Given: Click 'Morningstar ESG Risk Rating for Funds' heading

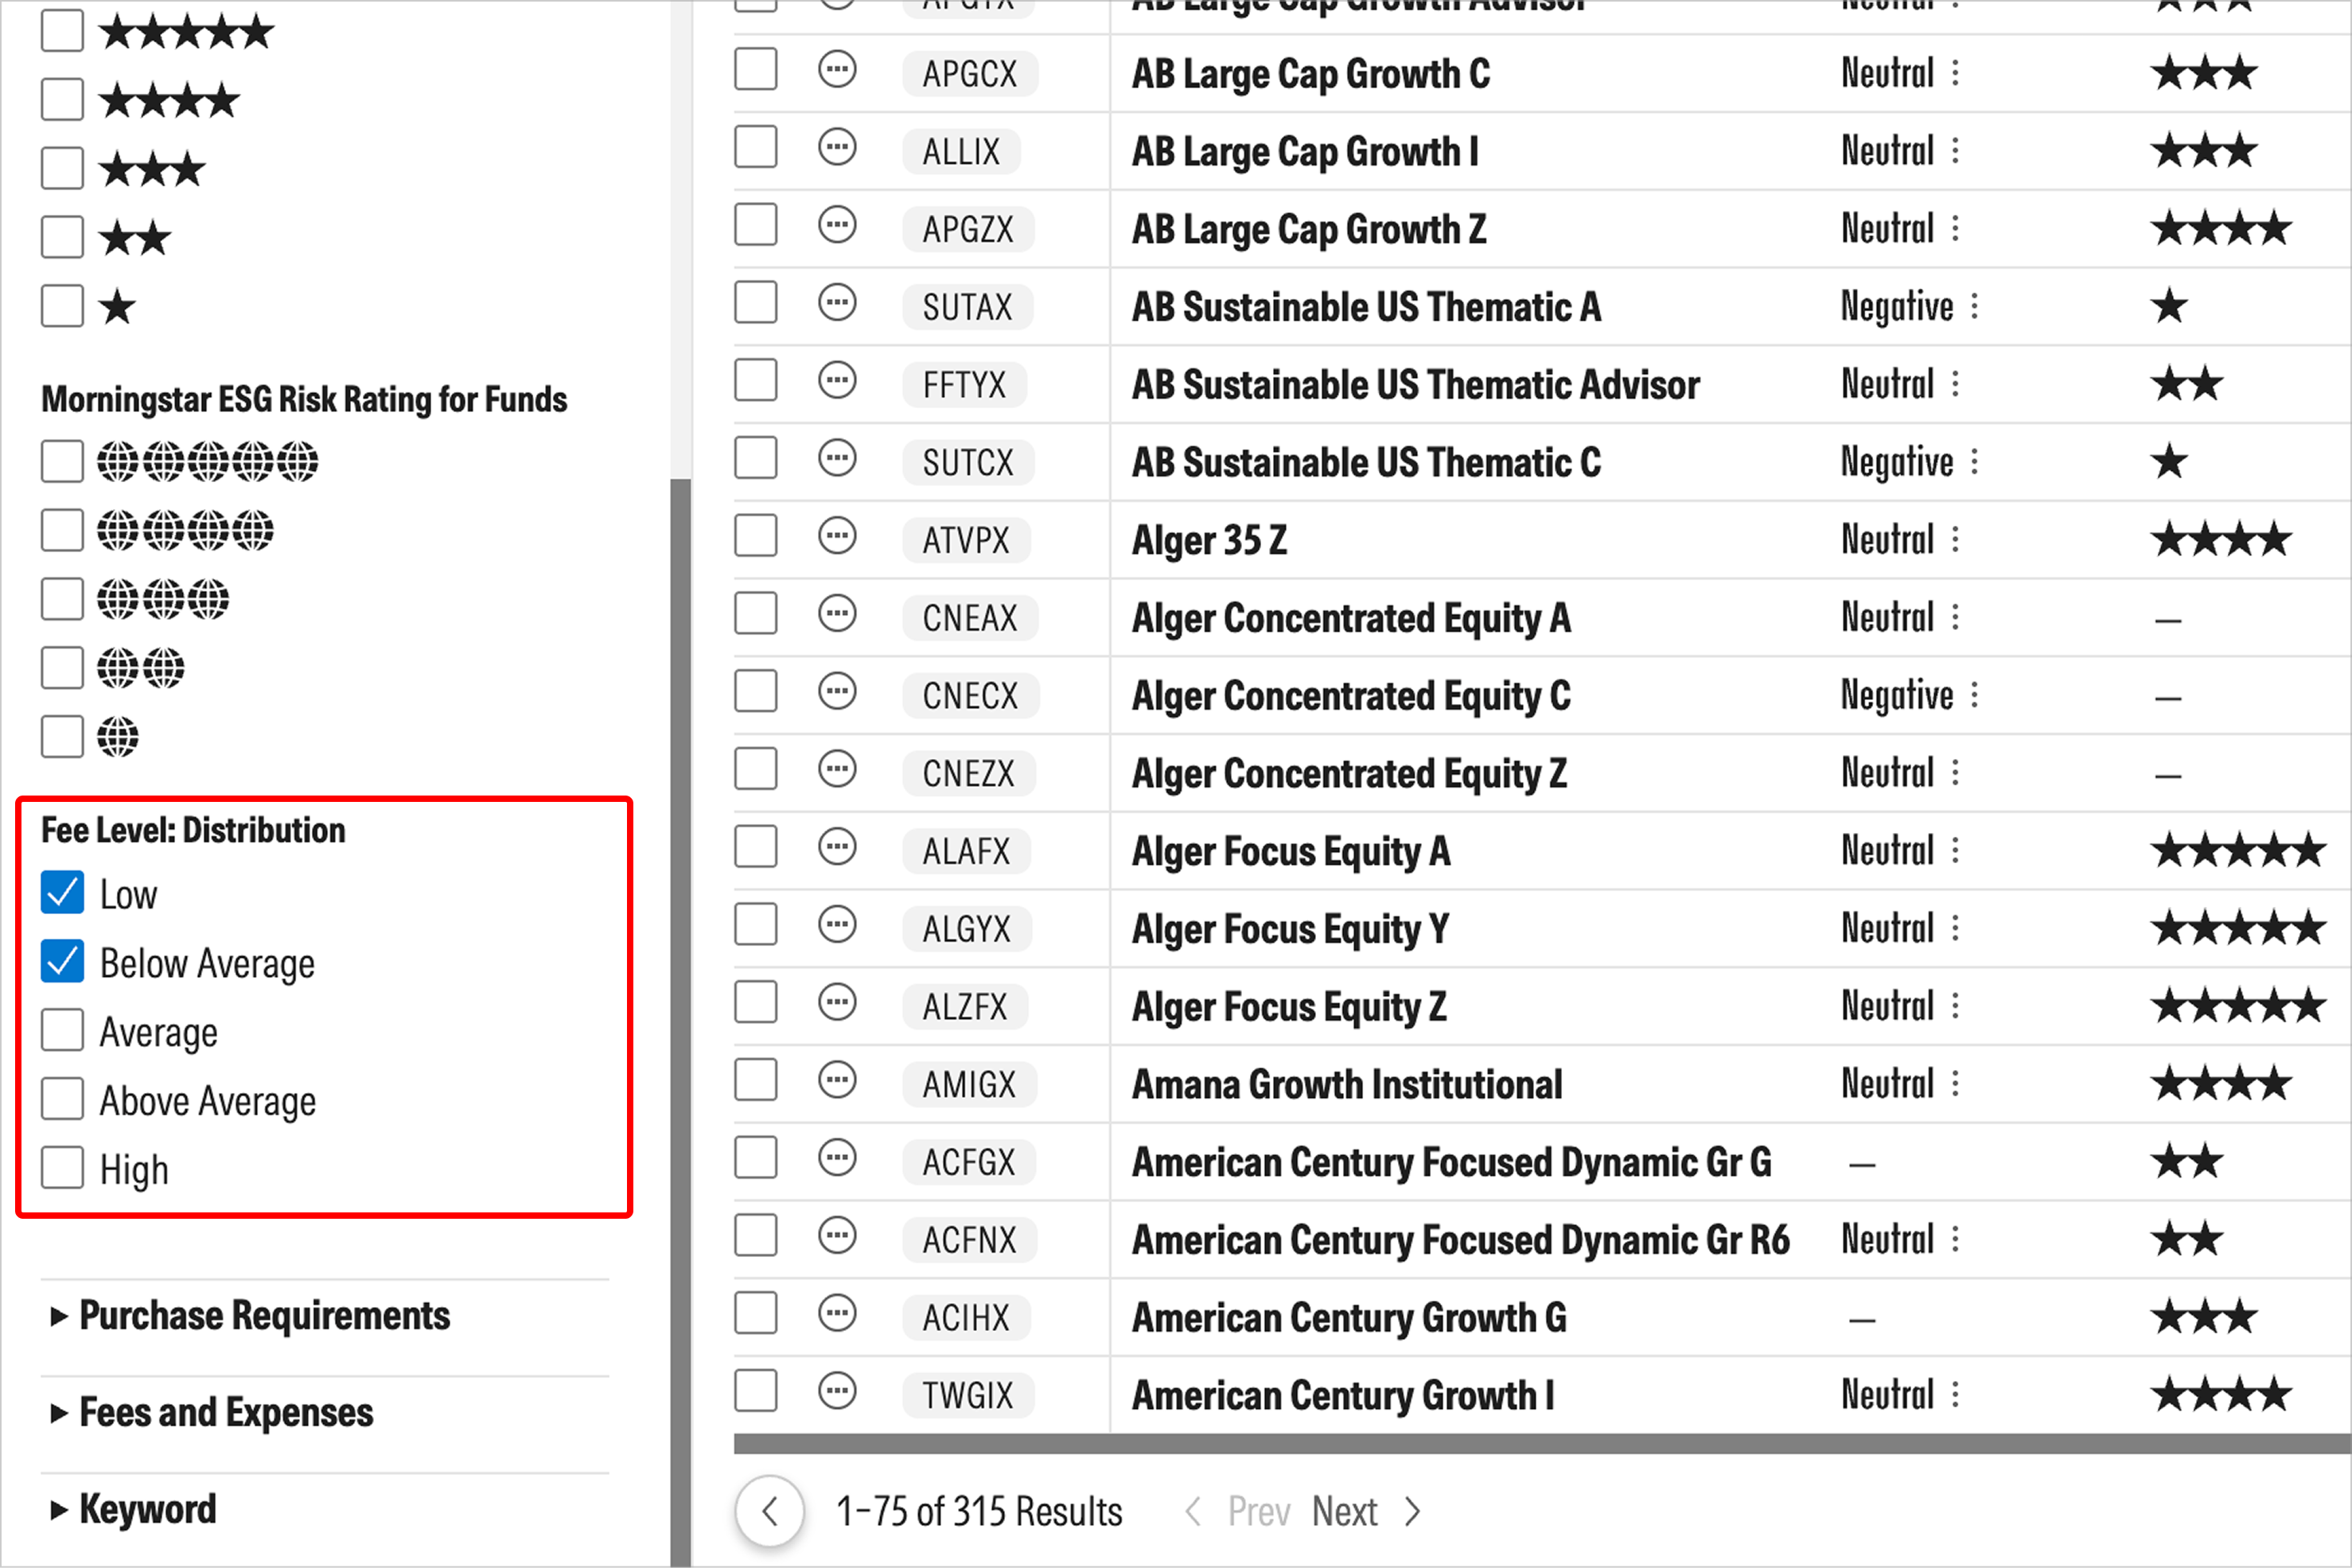Looking at the screenshot, I should coord(304,400).
